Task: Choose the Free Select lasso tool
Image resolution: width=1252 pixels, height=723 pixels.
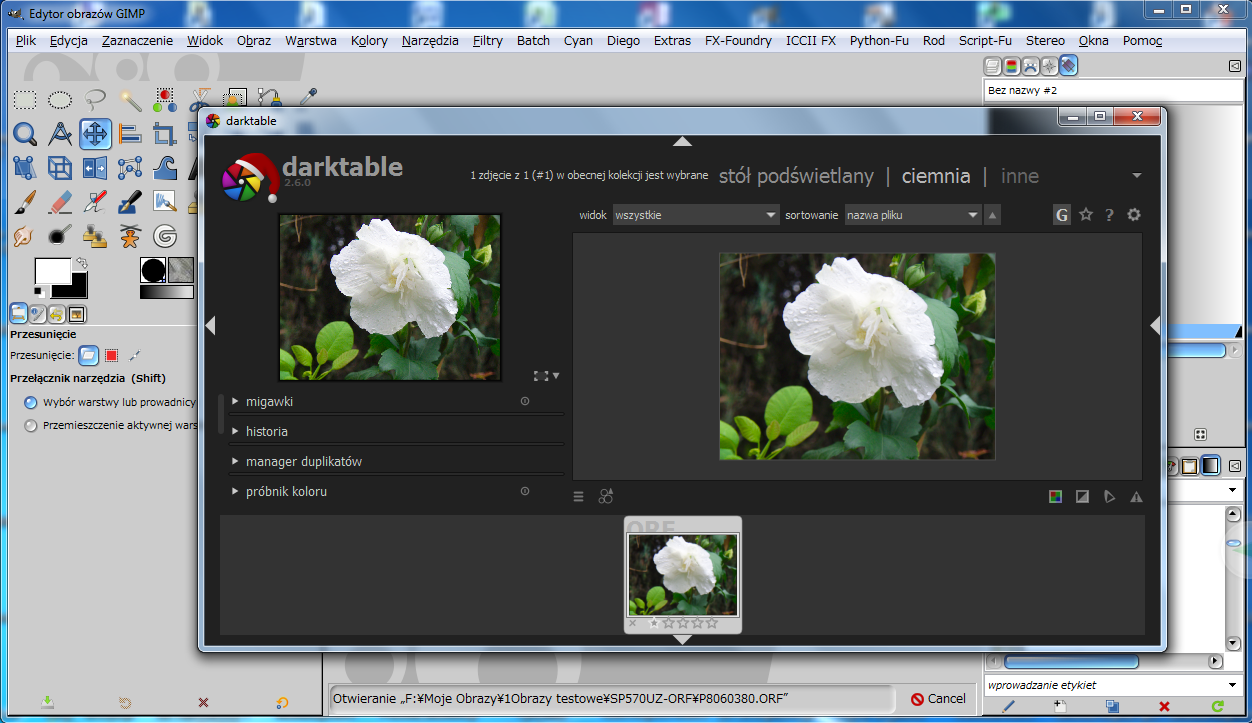Action: [x=95, y=99]
